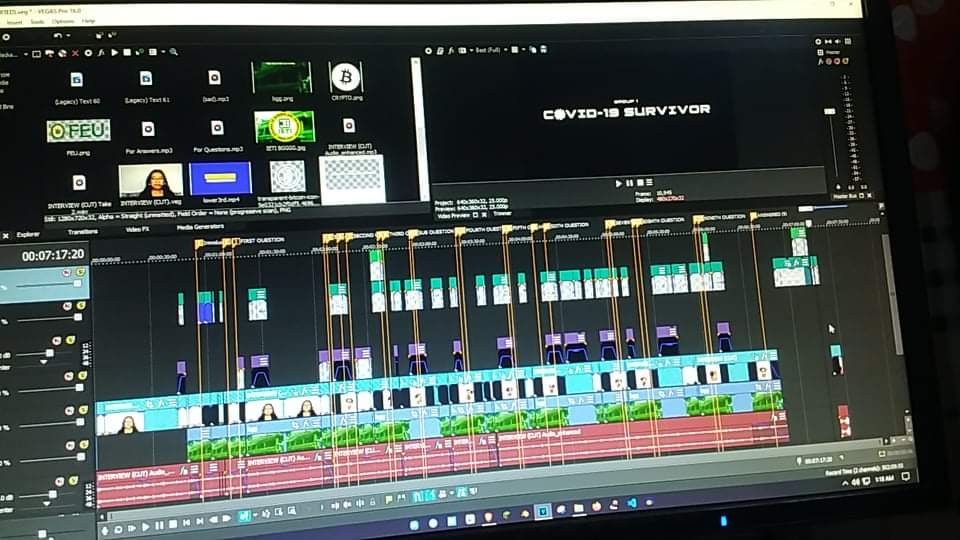Screen dimensions: 960x540
Task: Open the Insert menu
Action: click(x=14, y=22)
